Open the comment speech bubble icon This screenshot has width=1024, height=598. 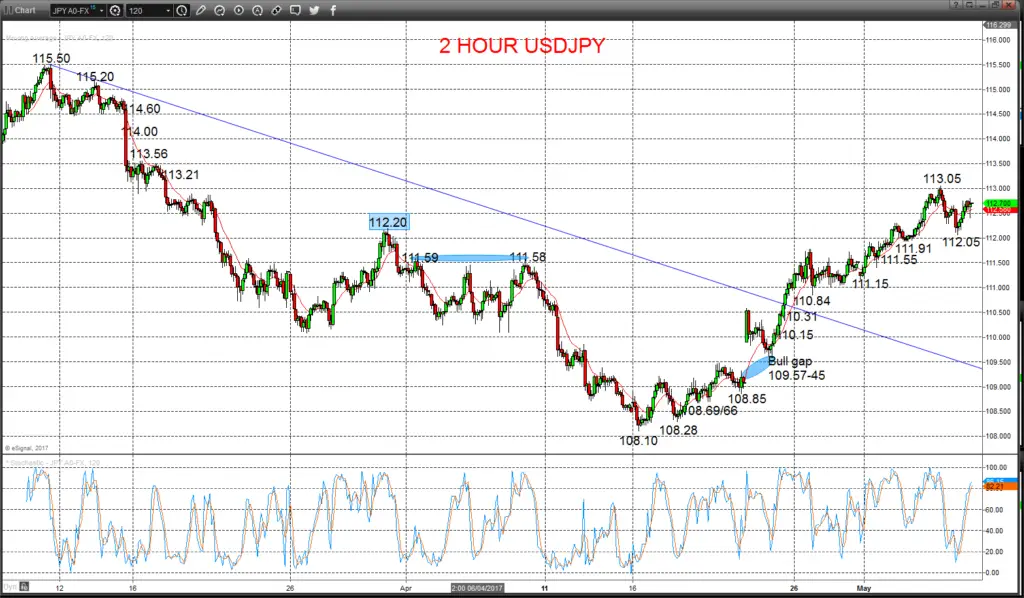[296, 10]
